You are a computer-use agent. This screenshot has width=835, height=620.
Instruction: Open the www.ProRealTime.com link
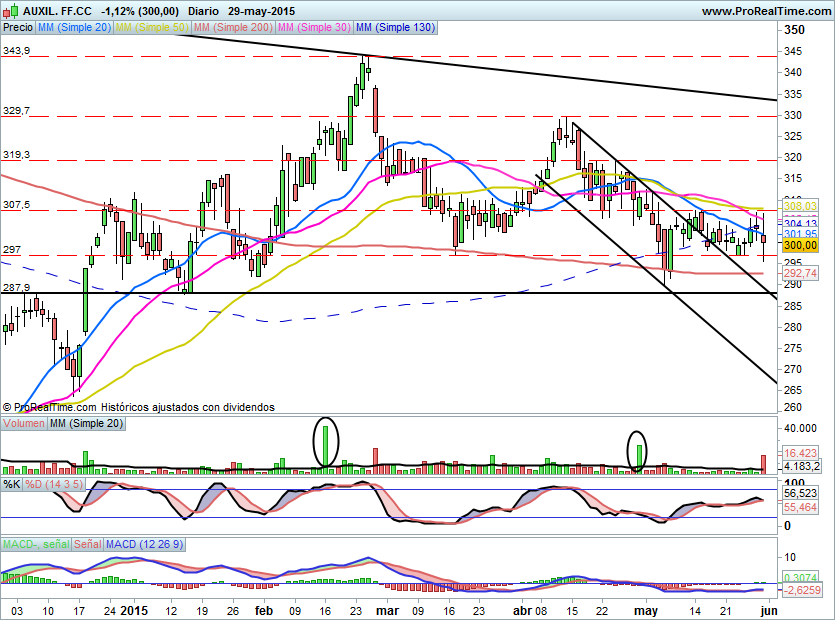pos(765,11)
